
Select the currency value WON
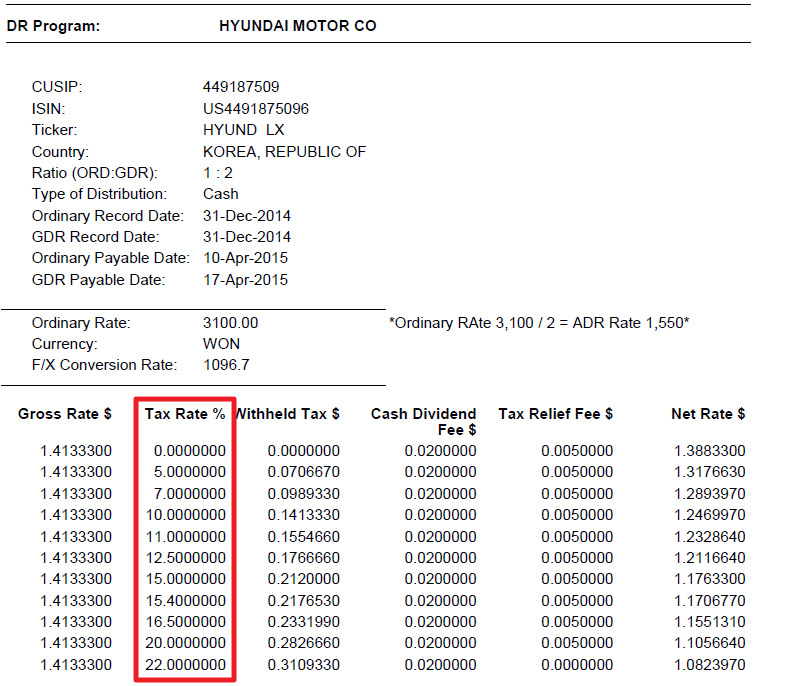click(x=221, y=344)
